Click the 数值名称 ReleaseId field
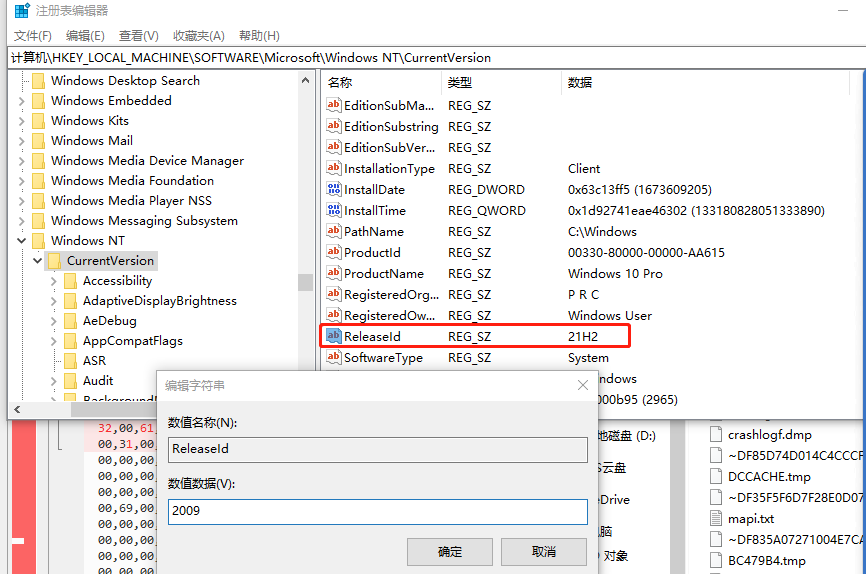This screenshot has width=866, height=574. click(378, 450)
